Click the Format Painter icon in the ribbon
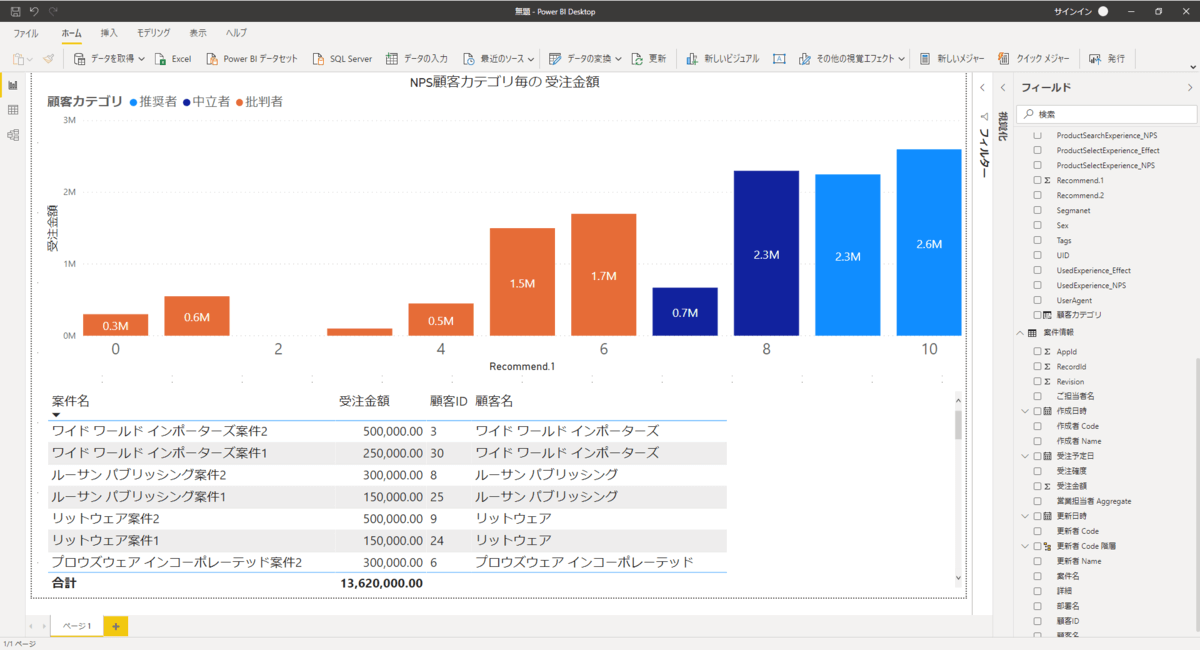Viewport: 1200px width, 650px height. (49, 59)
